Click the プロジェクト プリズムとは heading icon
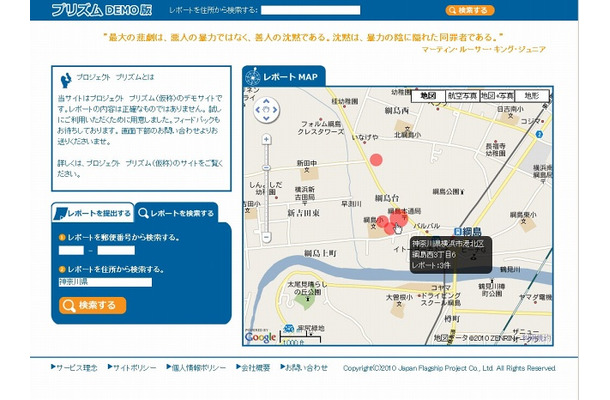Image resolution: width=610 pixels, height=400 pixels. (x=66, y=80)
